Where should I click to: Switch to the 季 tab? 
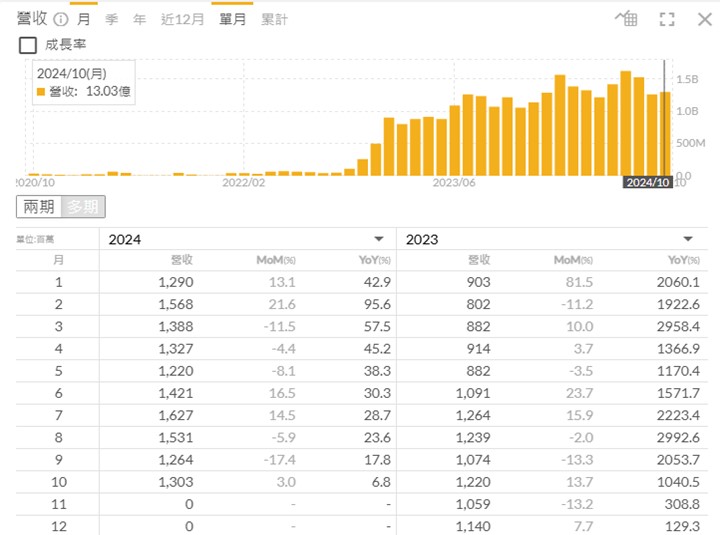tap(112, 19)
